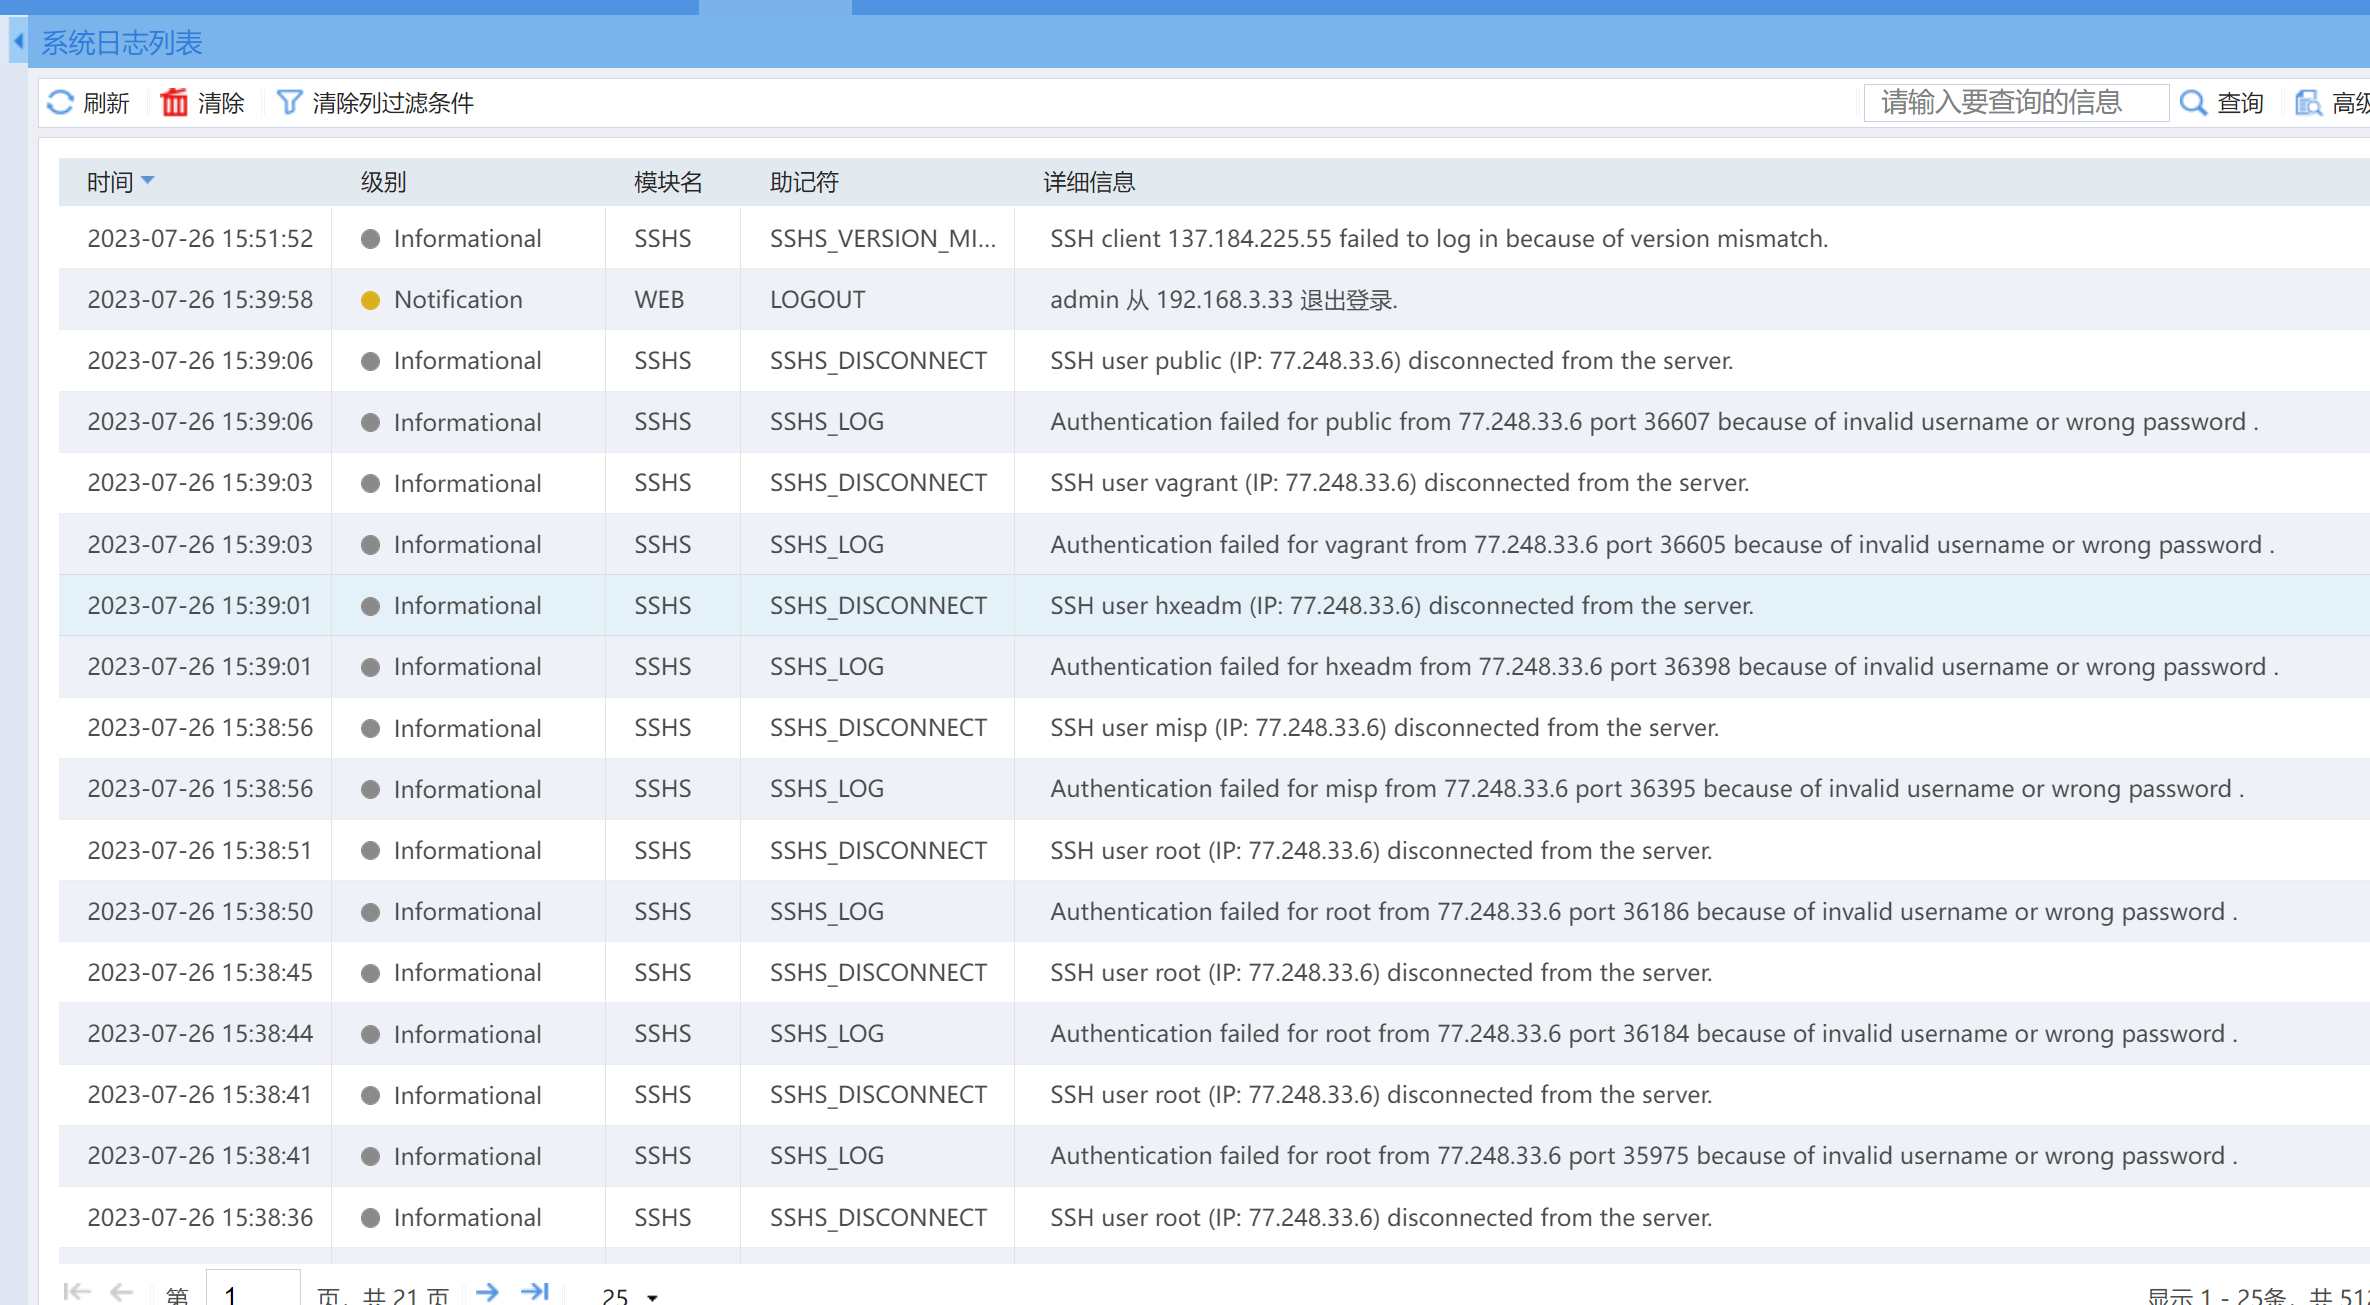Screen dimensions: 2370x1305
Task: Click the 查询 button label
Action: pos(2240,103)
